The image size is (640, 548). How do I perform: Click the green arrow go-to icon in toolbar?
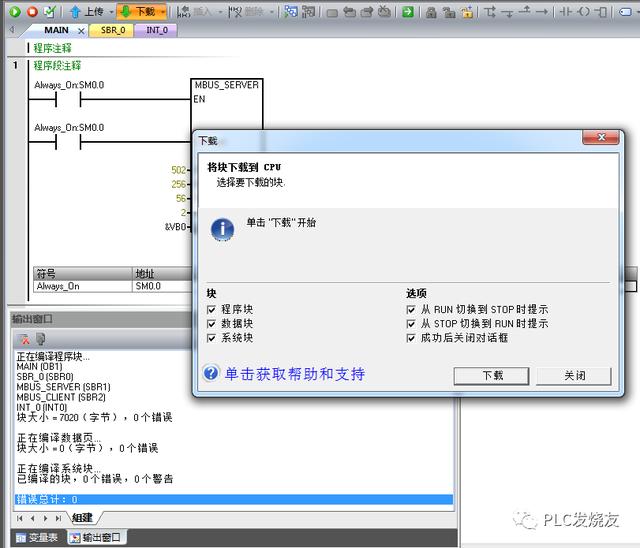(408, 12)
